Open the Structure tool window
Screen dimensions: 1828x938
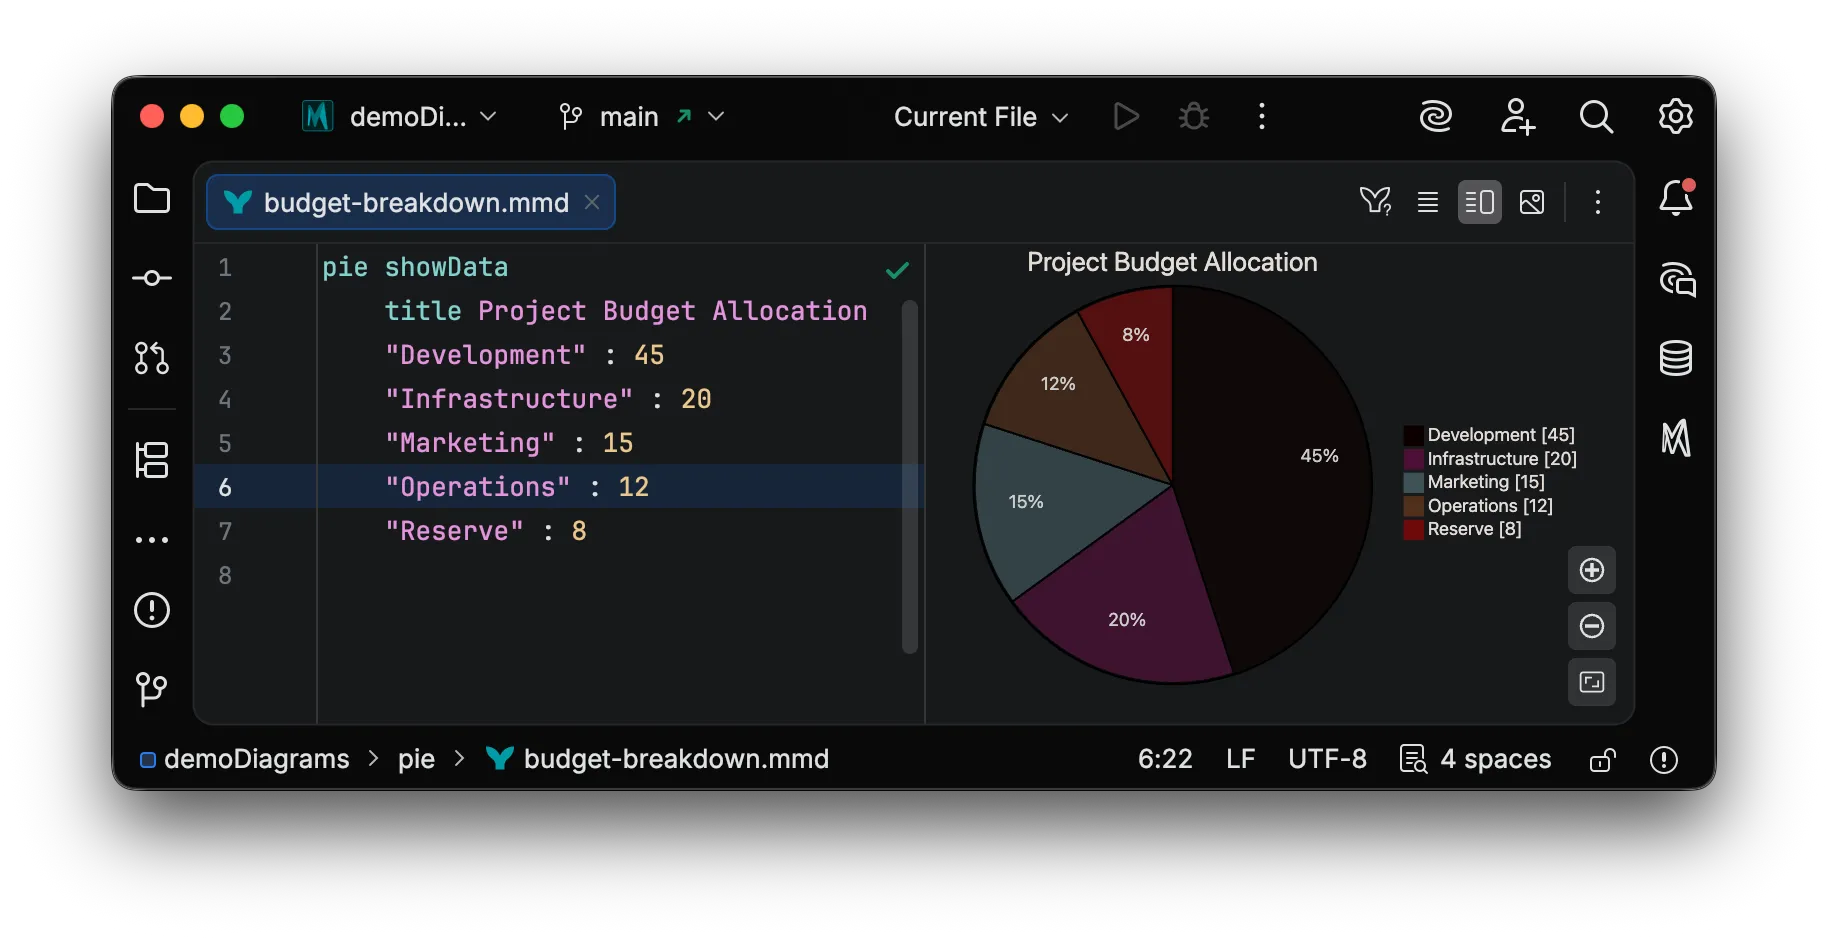coord(151,460)
